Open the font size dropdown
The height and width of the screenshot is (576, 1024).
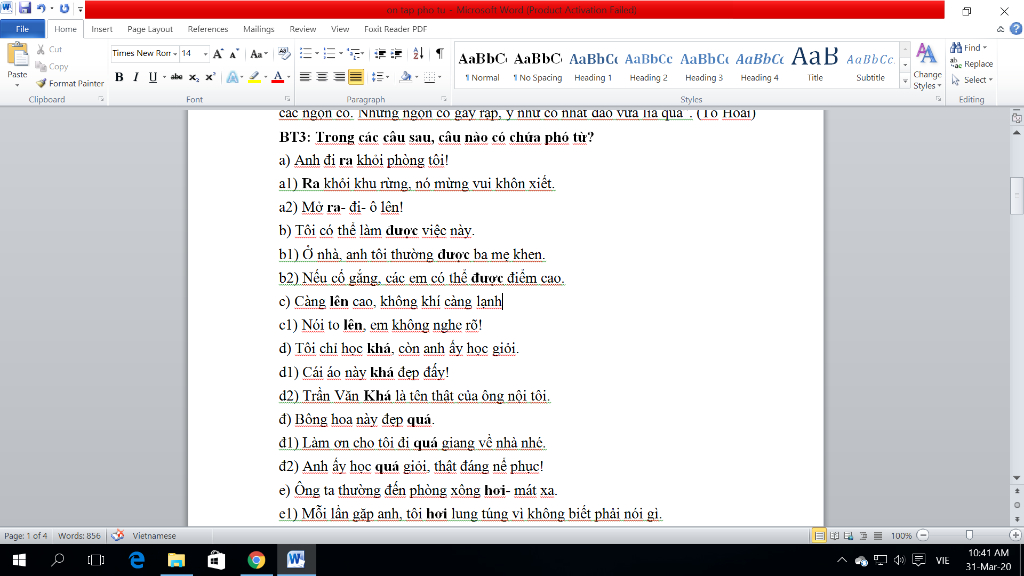205,54
